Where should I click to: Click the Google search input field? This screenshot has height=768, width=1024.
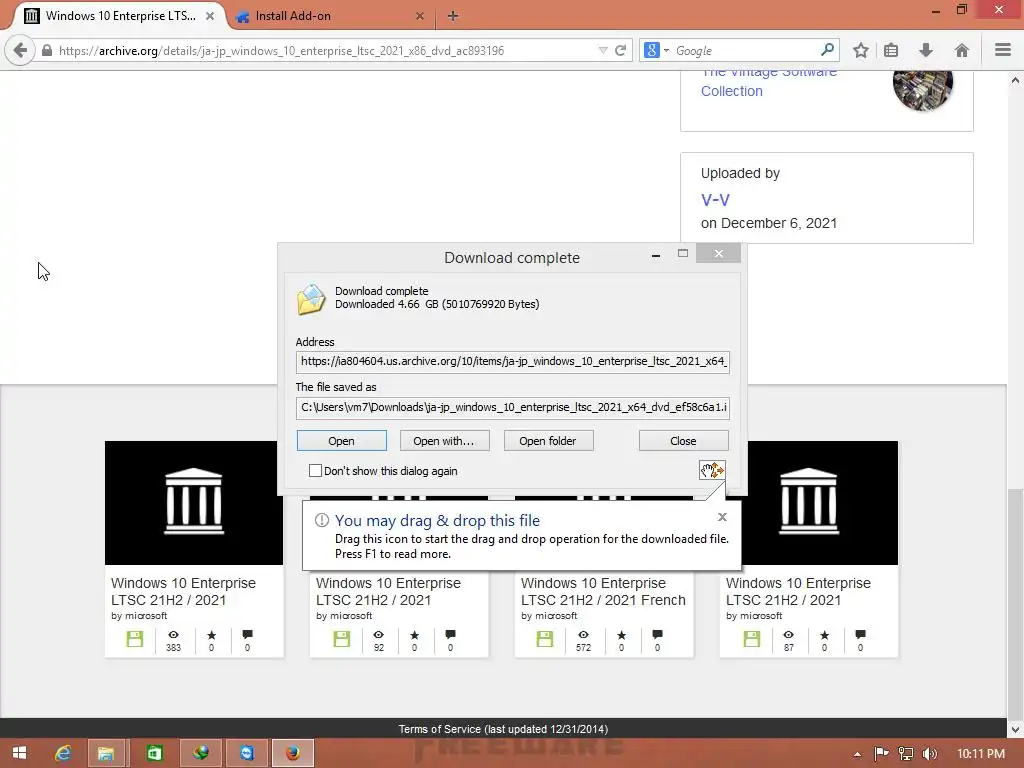click(744, 50)
